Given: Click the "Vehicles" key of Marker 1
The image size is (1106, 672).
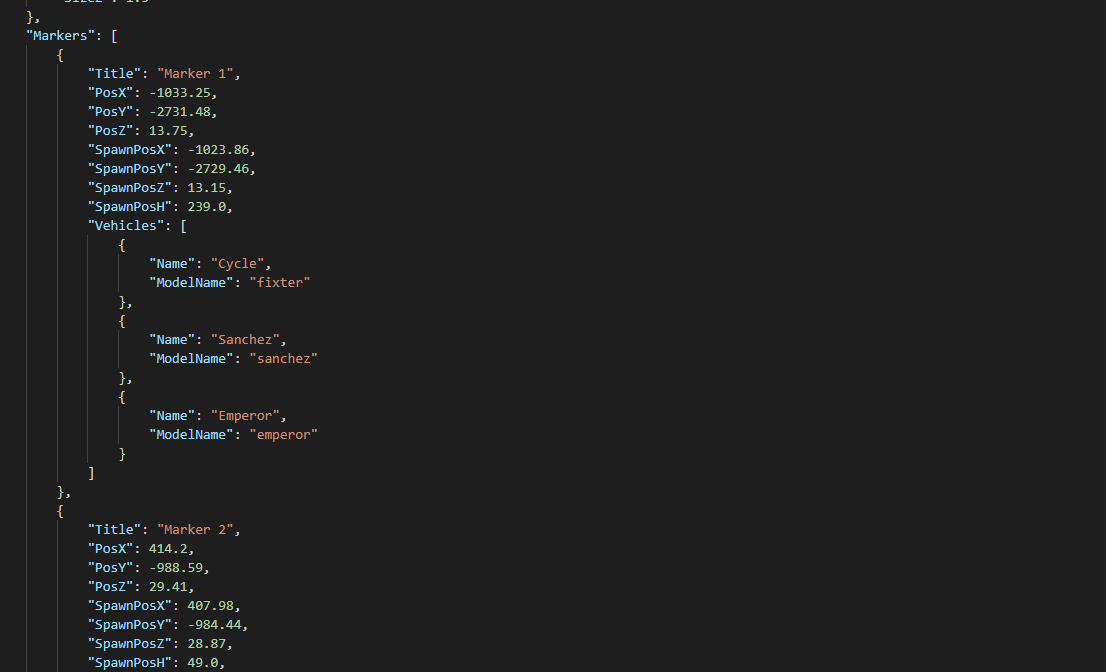Looking at the screenshot, I should point(130,226).
